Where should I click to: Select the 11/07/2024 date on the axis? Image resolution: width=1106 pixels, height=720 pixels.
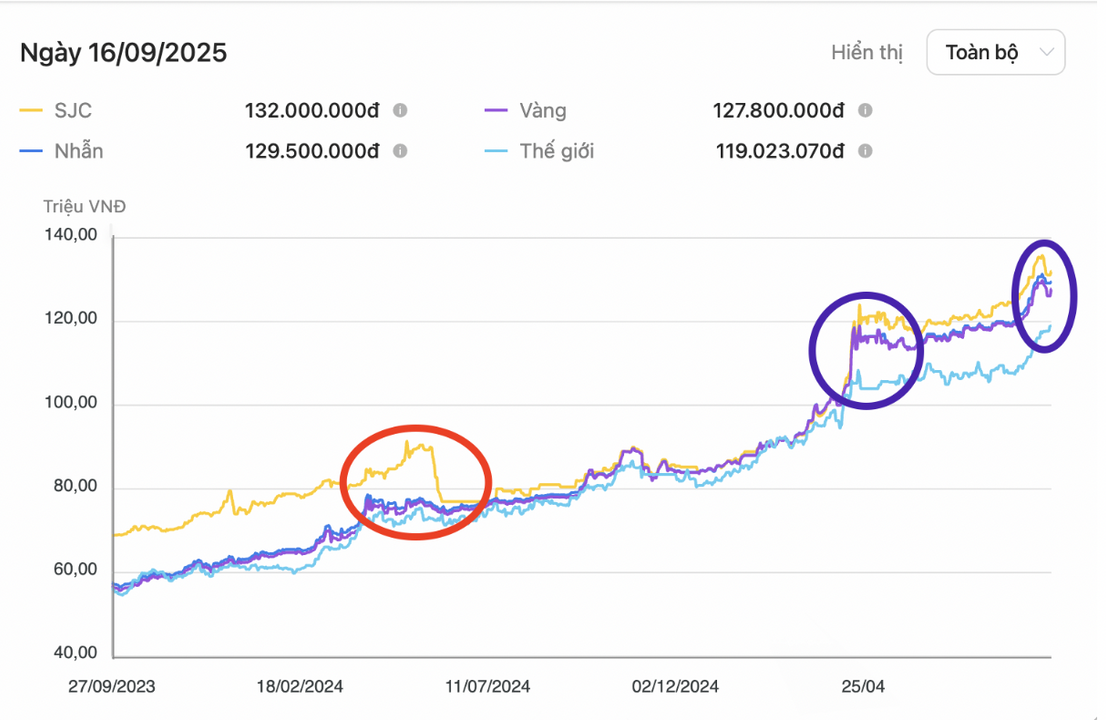(487, 687)
